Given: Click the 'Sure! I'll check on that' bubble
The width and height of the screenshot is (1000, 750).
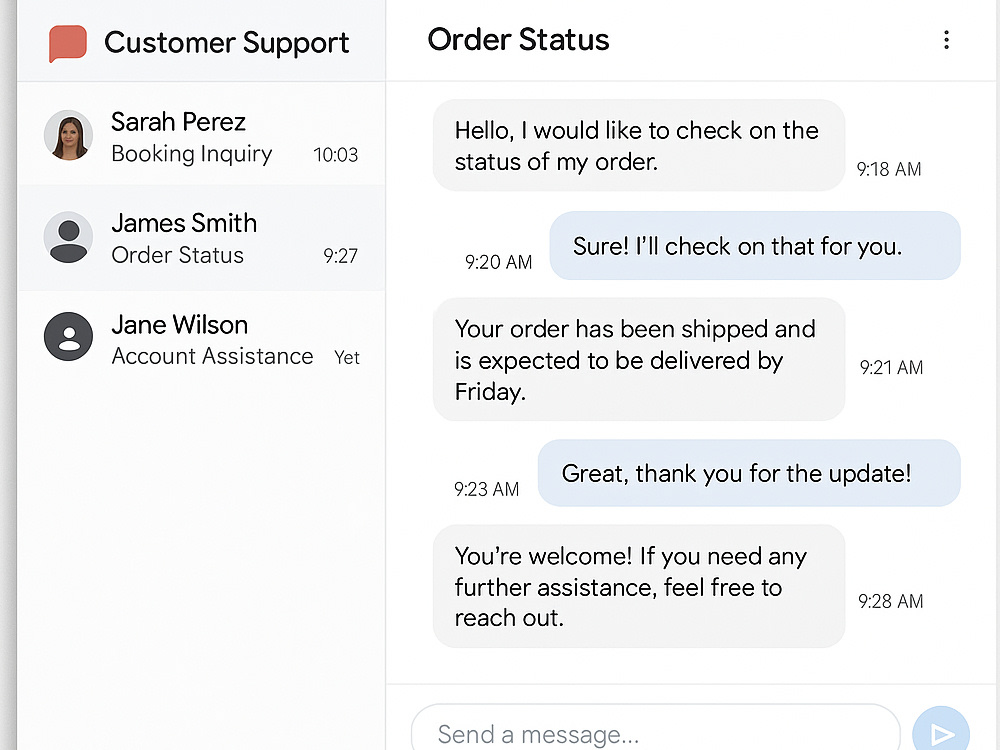Looking at the screenshot, I should (x=755, y=246).
